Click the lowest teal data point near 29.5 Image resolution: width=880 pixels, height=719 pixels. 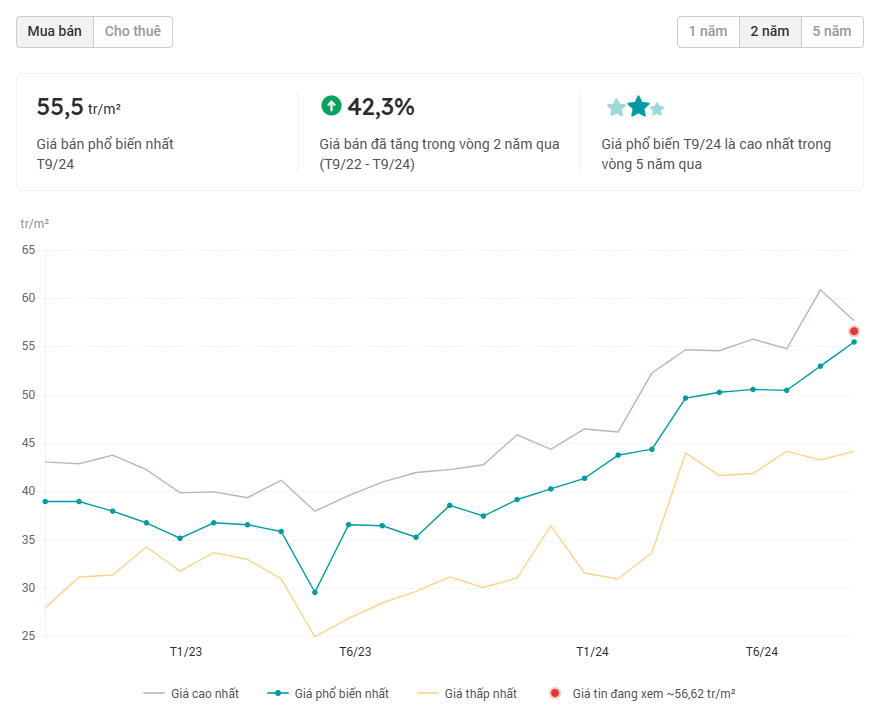tap(315, 592)
